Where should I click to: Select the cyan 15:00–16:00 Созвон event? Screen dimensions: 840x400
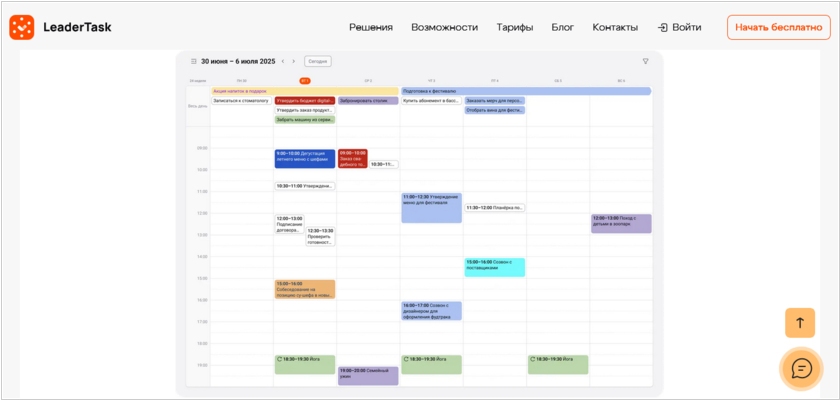click(x=494, y=266)
